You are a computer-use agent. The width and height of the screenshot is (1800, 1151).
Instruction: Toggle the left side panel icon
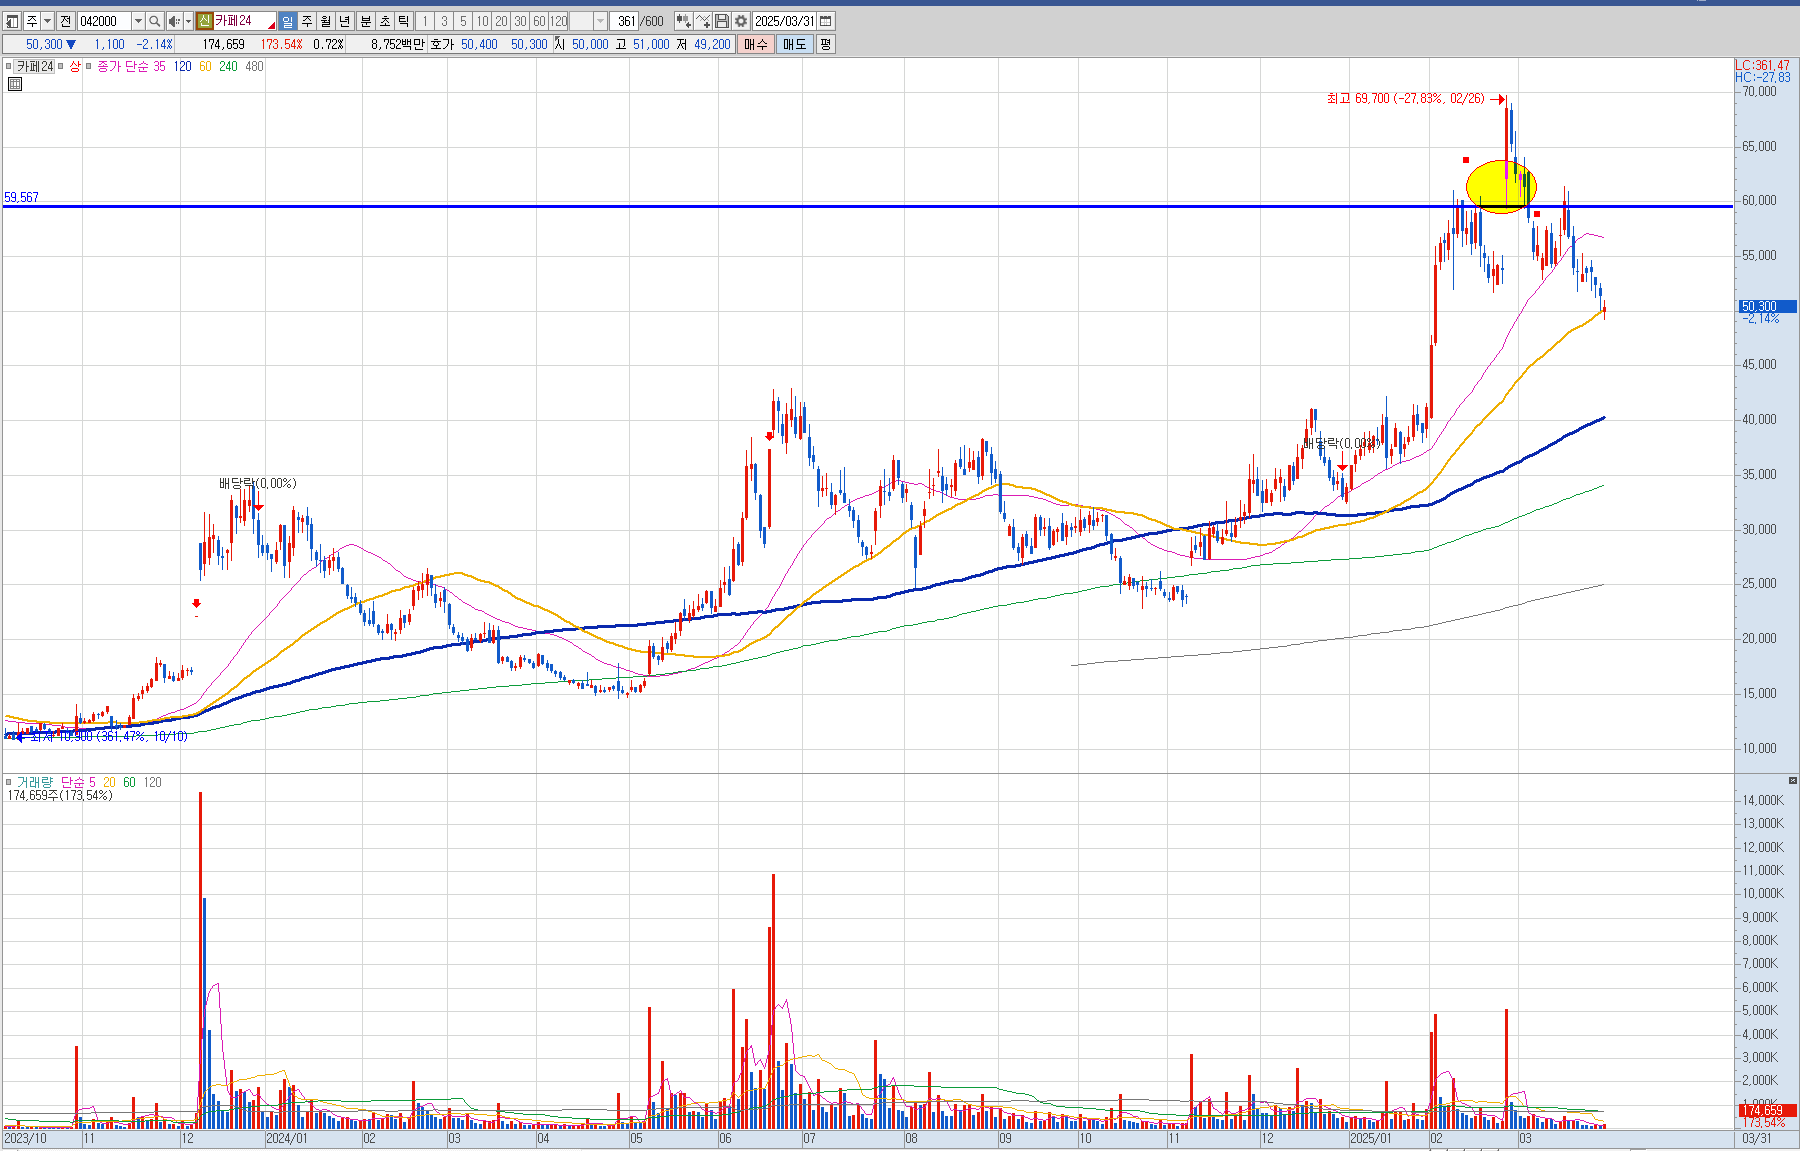click(x=13, y=21)
